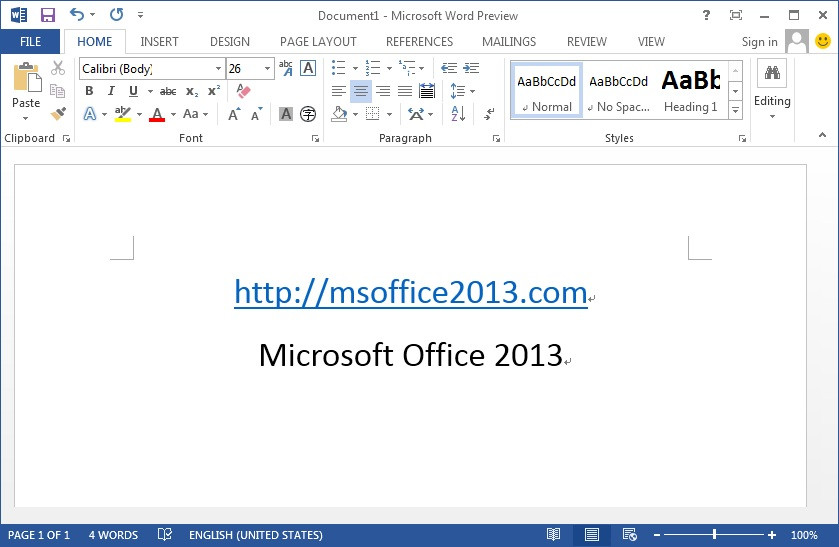
Task: Apply the No Spacing style
Action: [619, 90]
